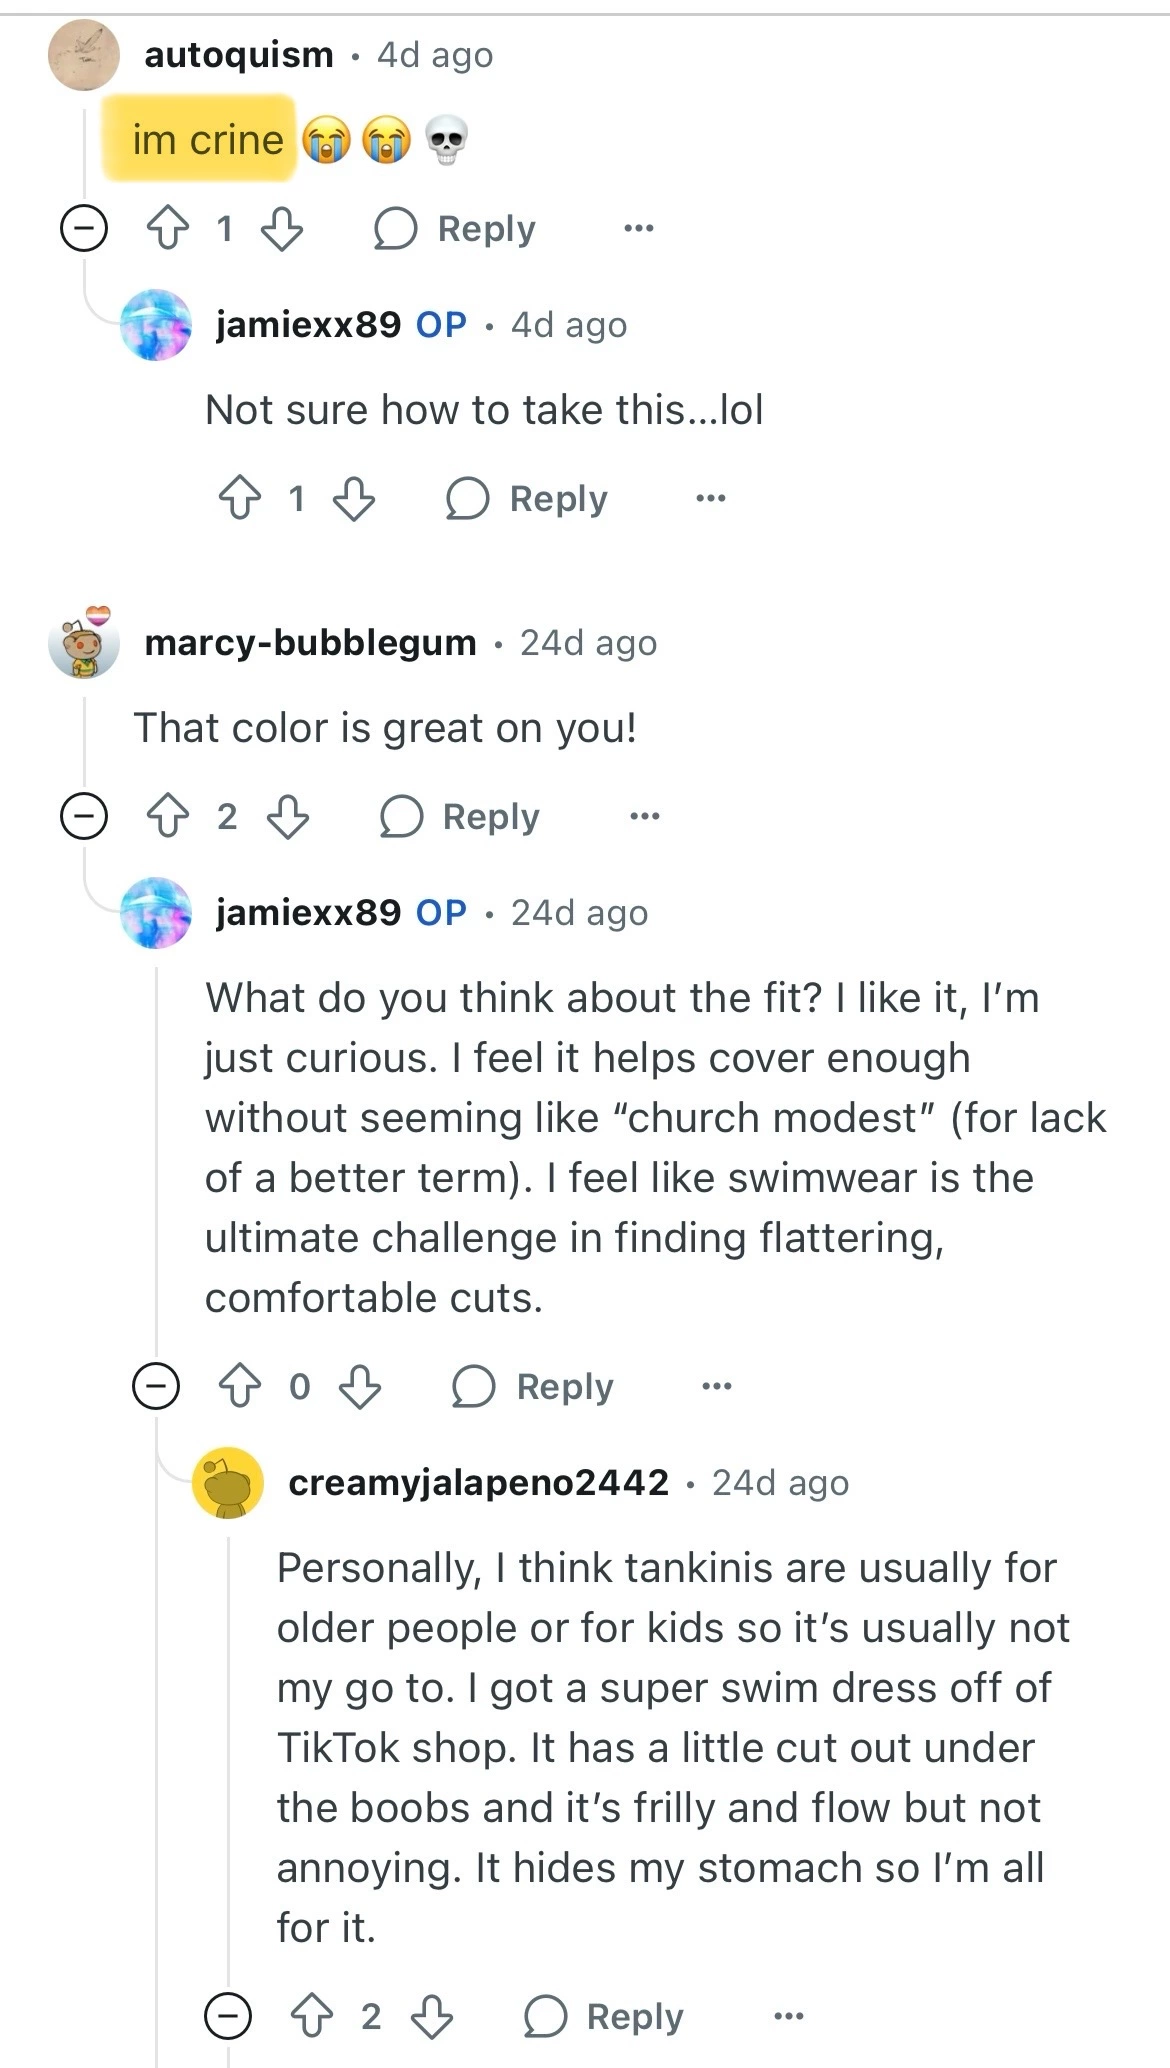
Task: Downvote autoquism's "im crine" comment
Action: pyautogui.click(x=282, y=229)
